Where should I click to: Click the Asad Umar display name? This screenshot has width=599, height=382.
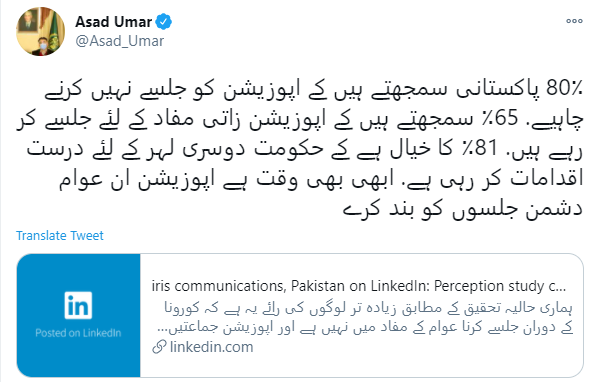[113, 22]
